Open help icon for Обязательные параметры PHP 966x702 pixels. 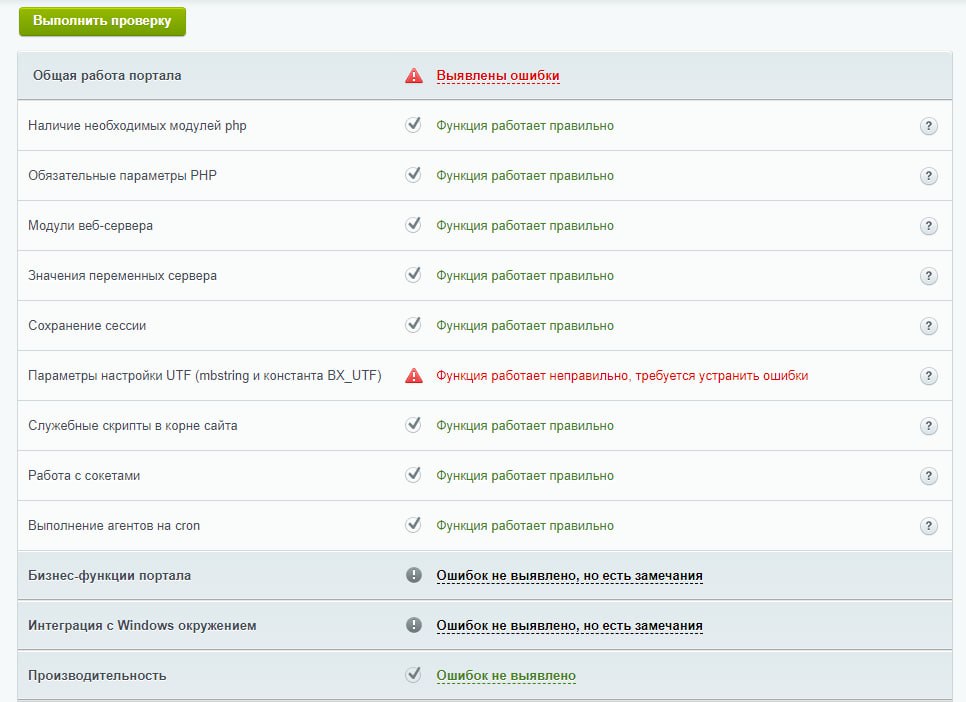click(928, 176)
